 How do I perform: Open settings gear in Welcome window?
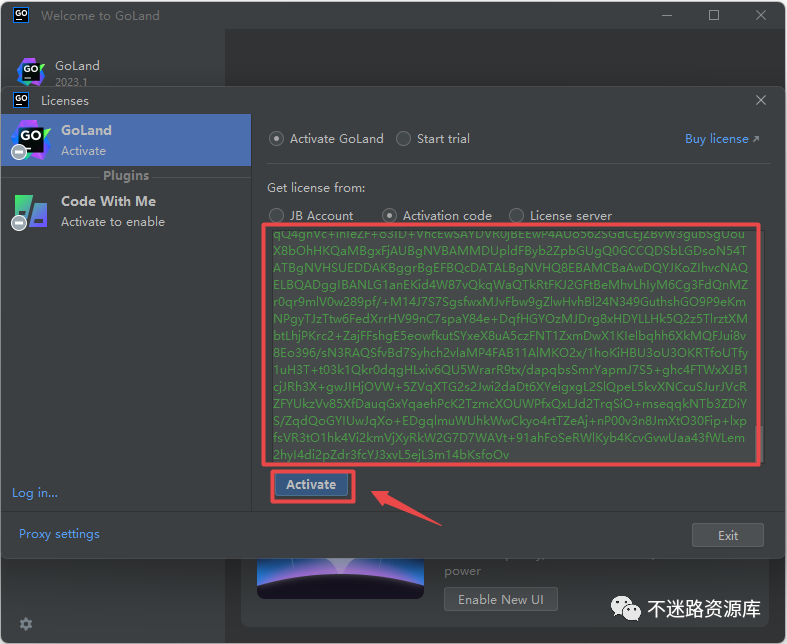pos(26,624)
